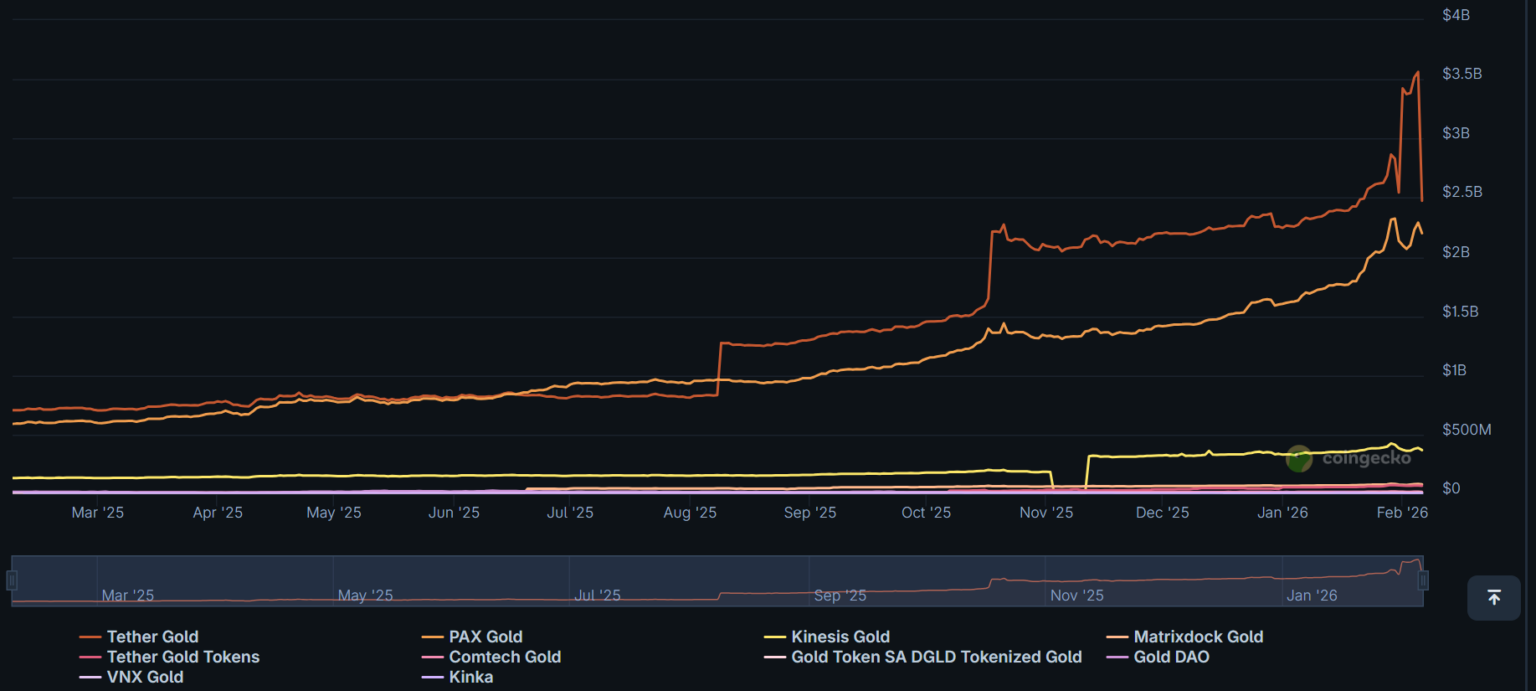This screenshot has height=691, width=1536.
Task: Toggle Gold Token SA DGLD Tokenized Gold series
Action: pos(923,657)
